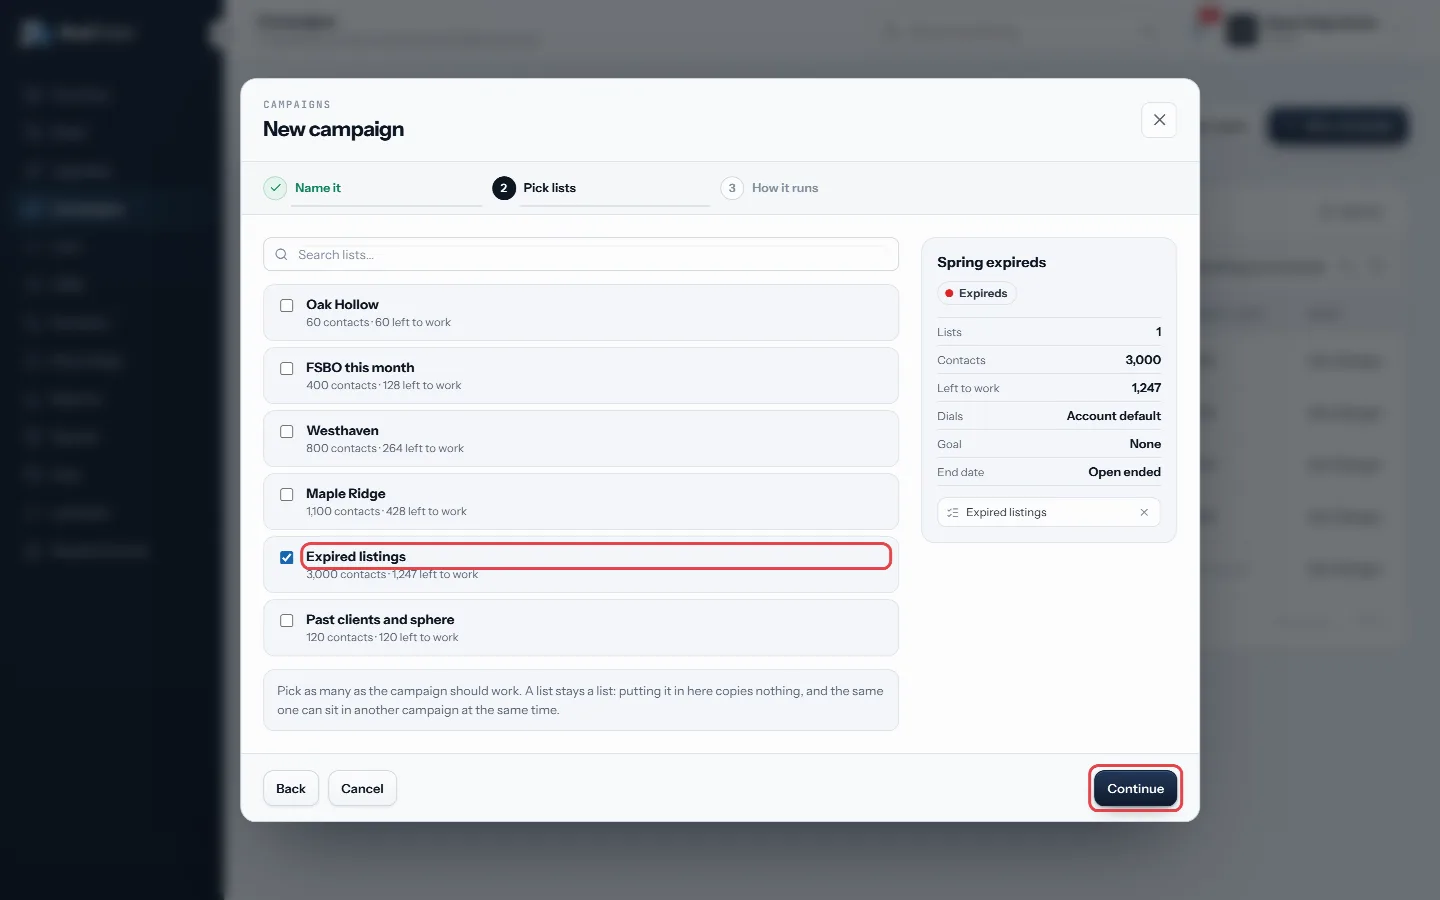Remove the Expired listings chip via its x icon

[1144, 512]
